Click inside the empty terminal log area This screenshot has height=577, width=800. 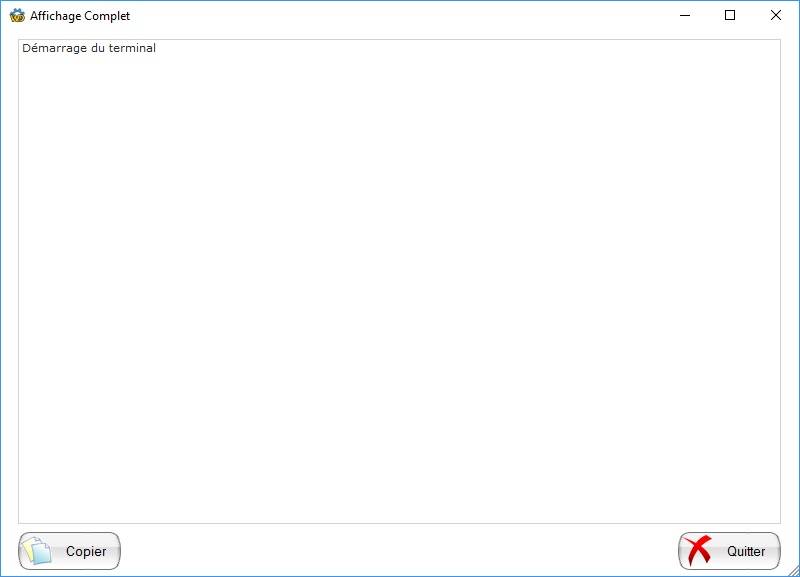point(400,290)
